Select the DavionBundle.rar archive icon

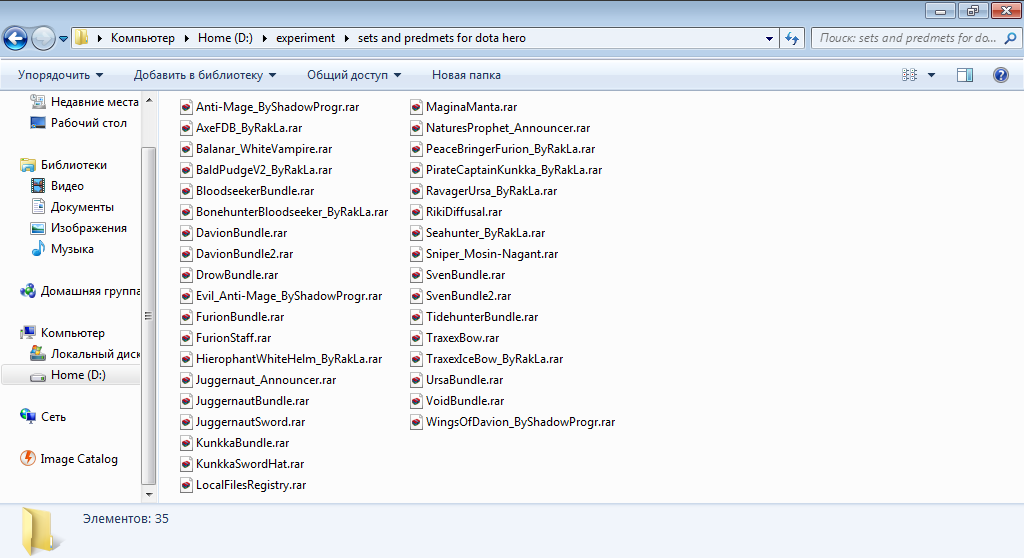click(x=186, y=233)
